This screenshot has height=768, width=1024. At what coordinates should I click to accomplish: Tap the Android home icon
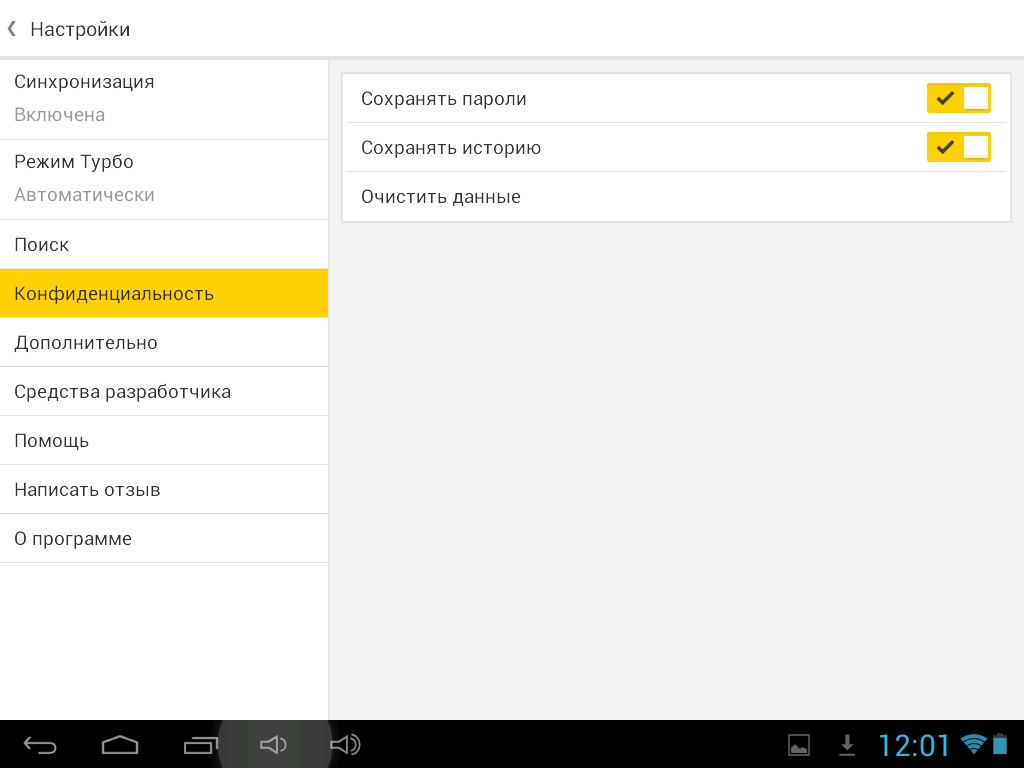(120, 744)
